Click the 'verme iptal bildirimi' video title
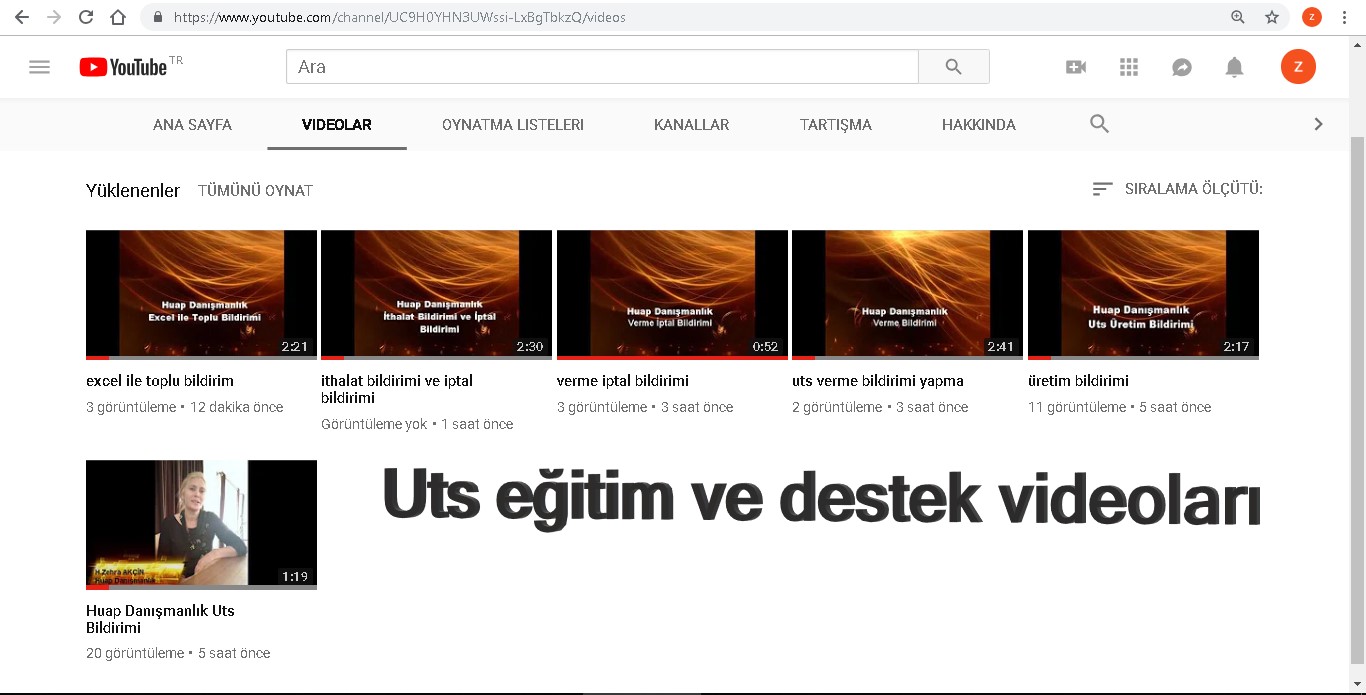Viewport: 1366px width, 695px height. (x=623, y=381)
